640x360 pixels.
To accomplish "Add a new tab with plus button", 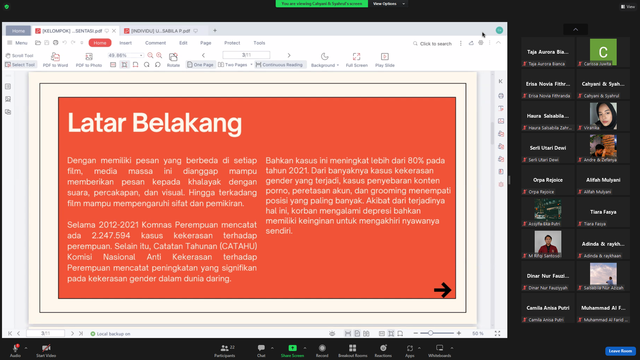I will 215,31.
